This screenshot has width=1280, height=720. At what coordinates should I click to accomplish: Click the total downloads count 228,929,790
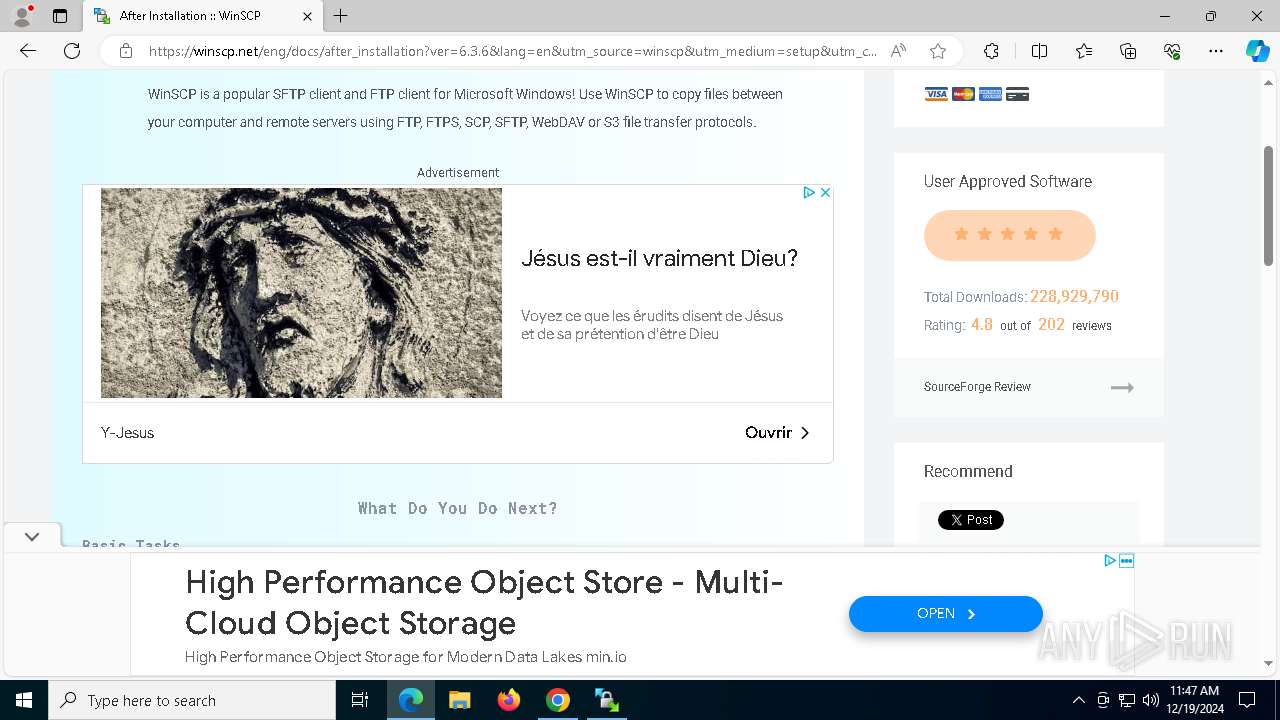[x=1074, y=296]
